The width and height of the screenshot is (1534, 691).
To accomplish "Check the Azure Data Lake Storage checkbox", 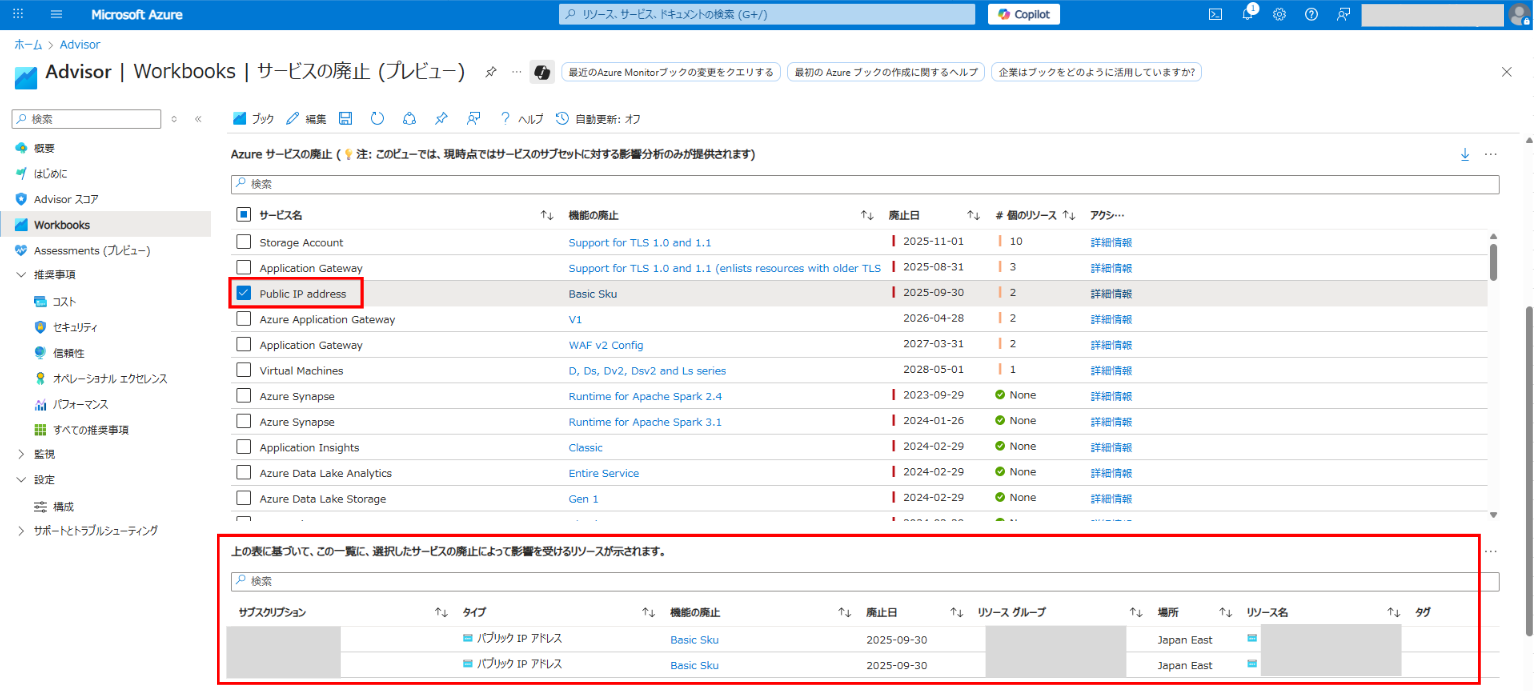I will pos(243,498).
